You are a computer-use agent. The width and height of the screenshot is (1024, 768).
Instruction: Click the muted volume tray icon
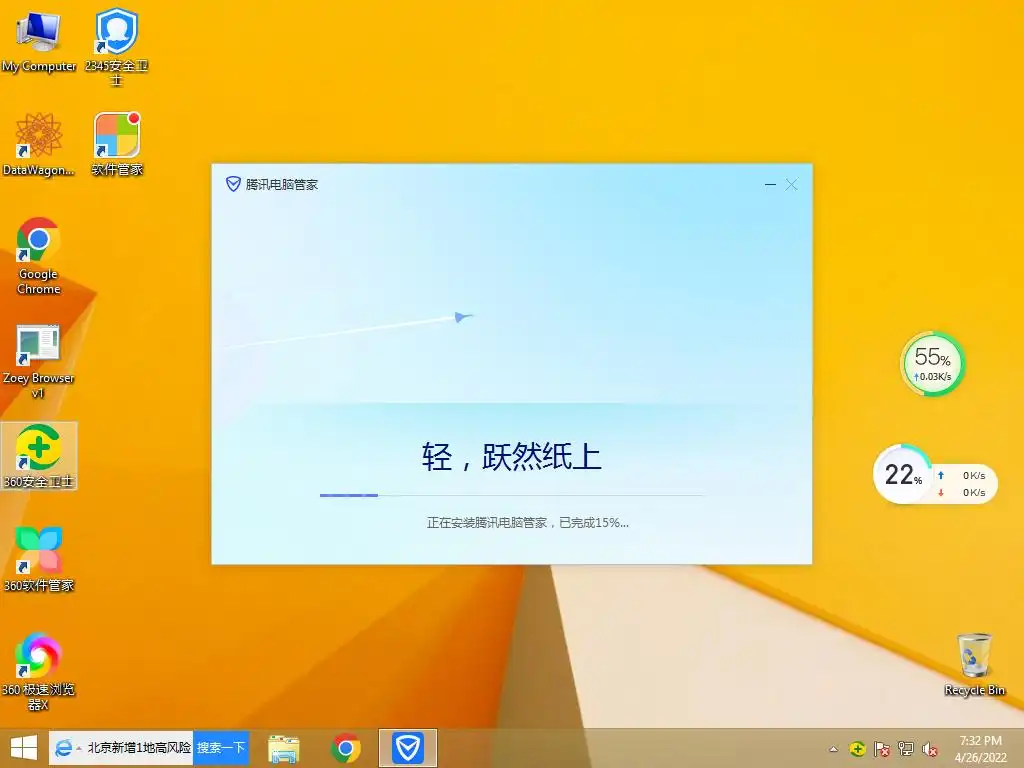pyautogui.click(x=930, y=749)
